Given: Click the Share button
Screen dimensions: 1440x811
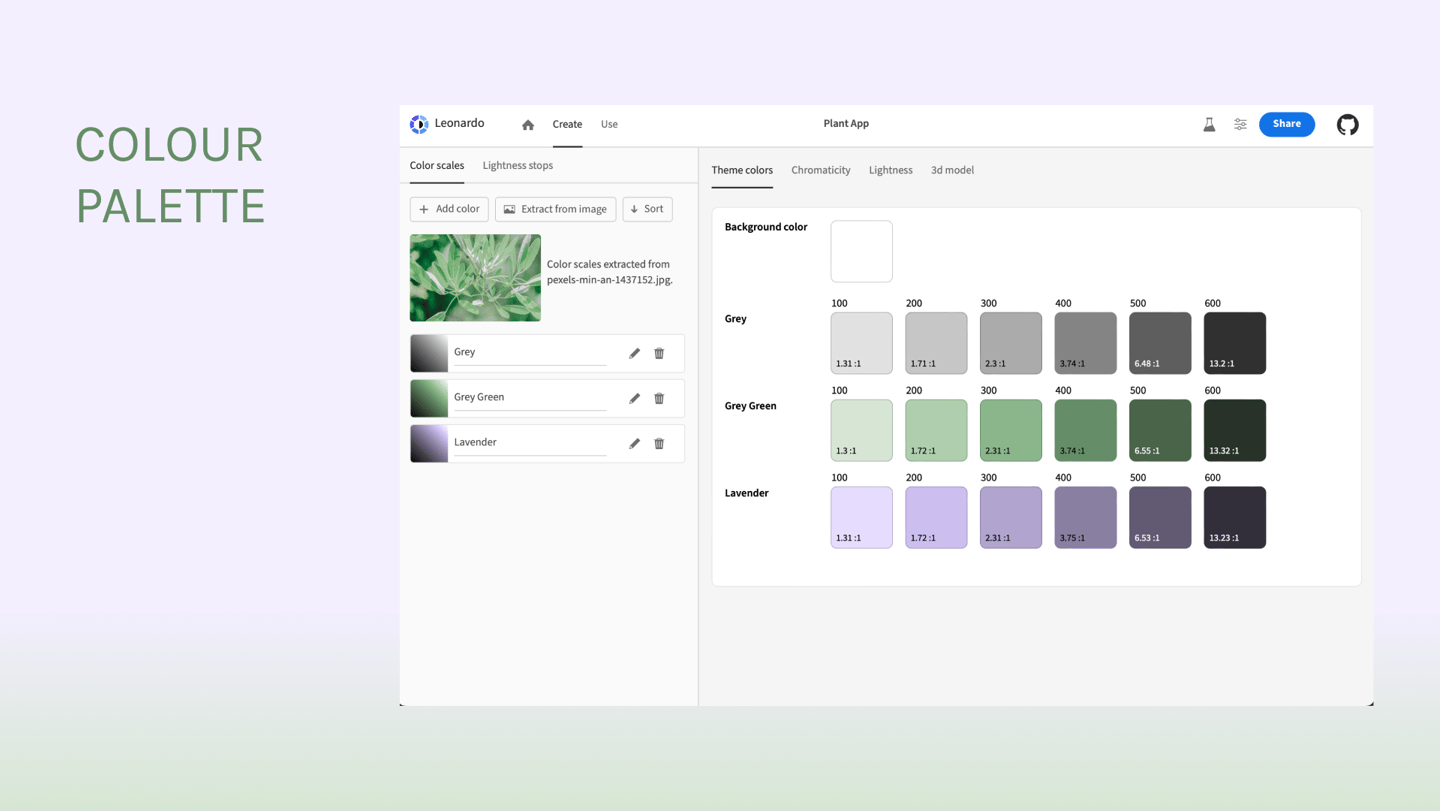Looking at the screenshot, I should point(1286,124).
